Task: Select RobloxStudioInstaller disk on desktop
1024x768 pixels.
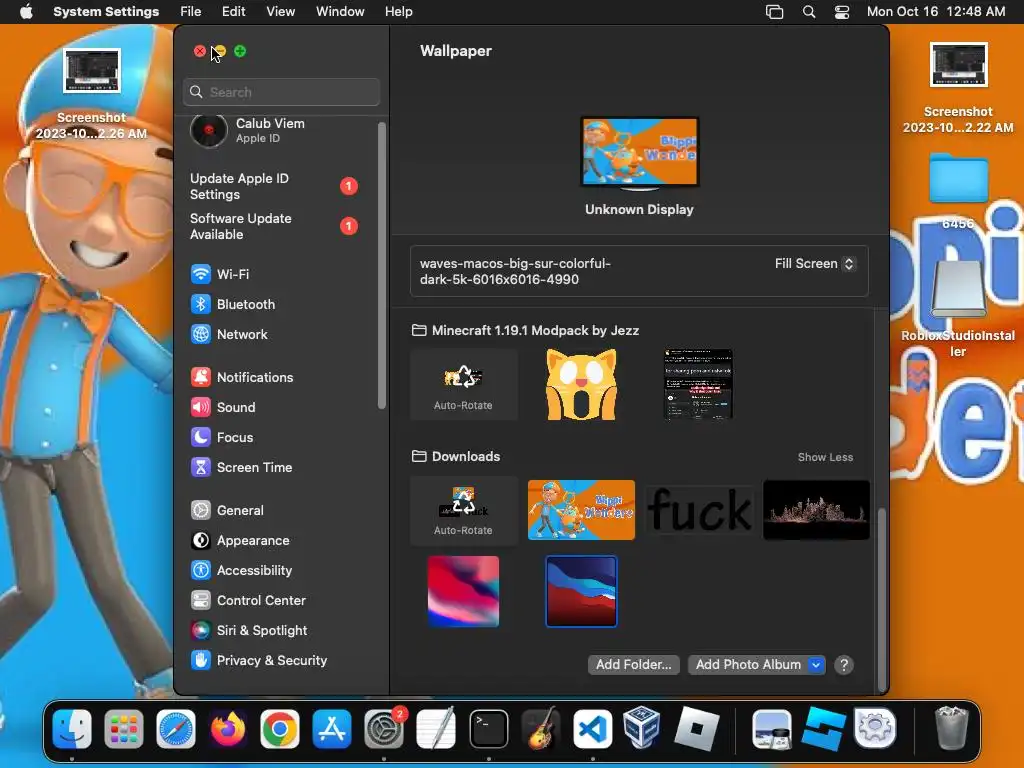Action: [958, 308]
